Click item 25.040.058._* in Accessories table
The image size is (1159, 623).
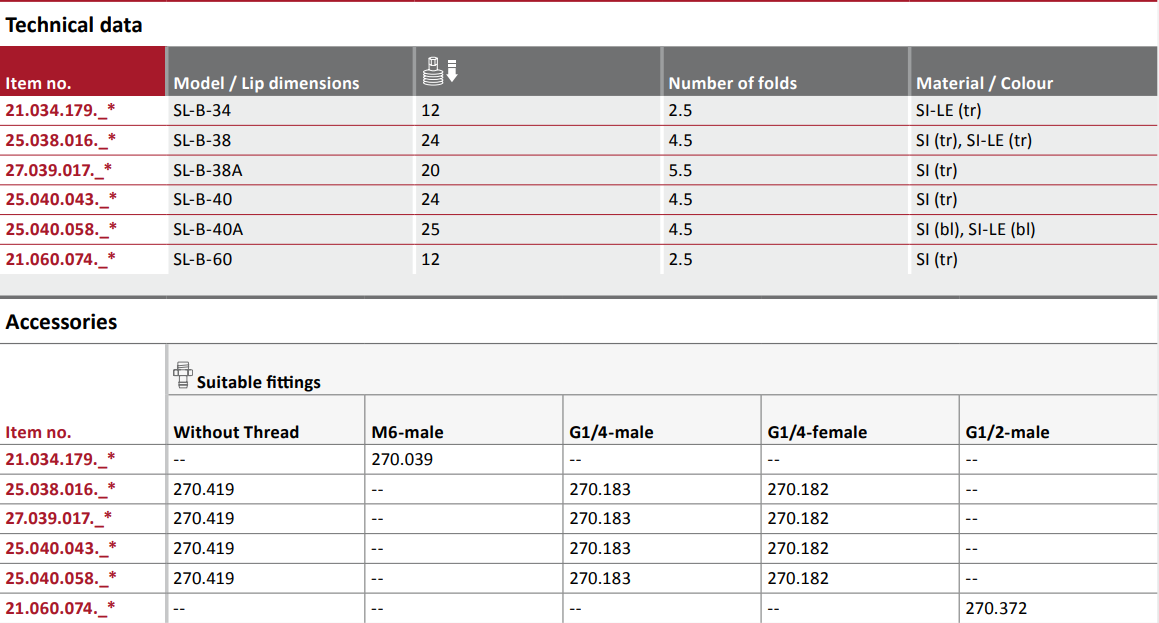pyautogui.click(x=61, y=579)
